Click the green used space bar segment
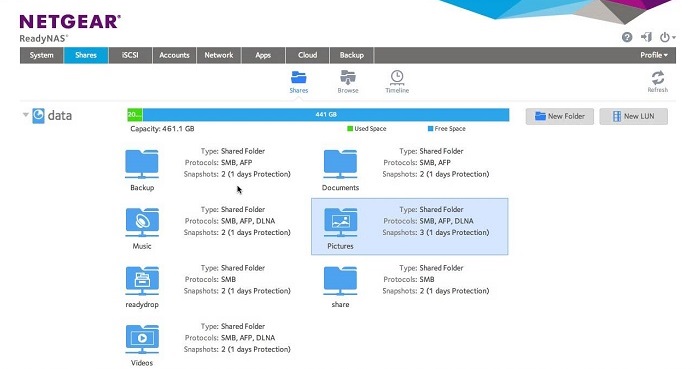 pyautogui.click(x=135, y=115)
